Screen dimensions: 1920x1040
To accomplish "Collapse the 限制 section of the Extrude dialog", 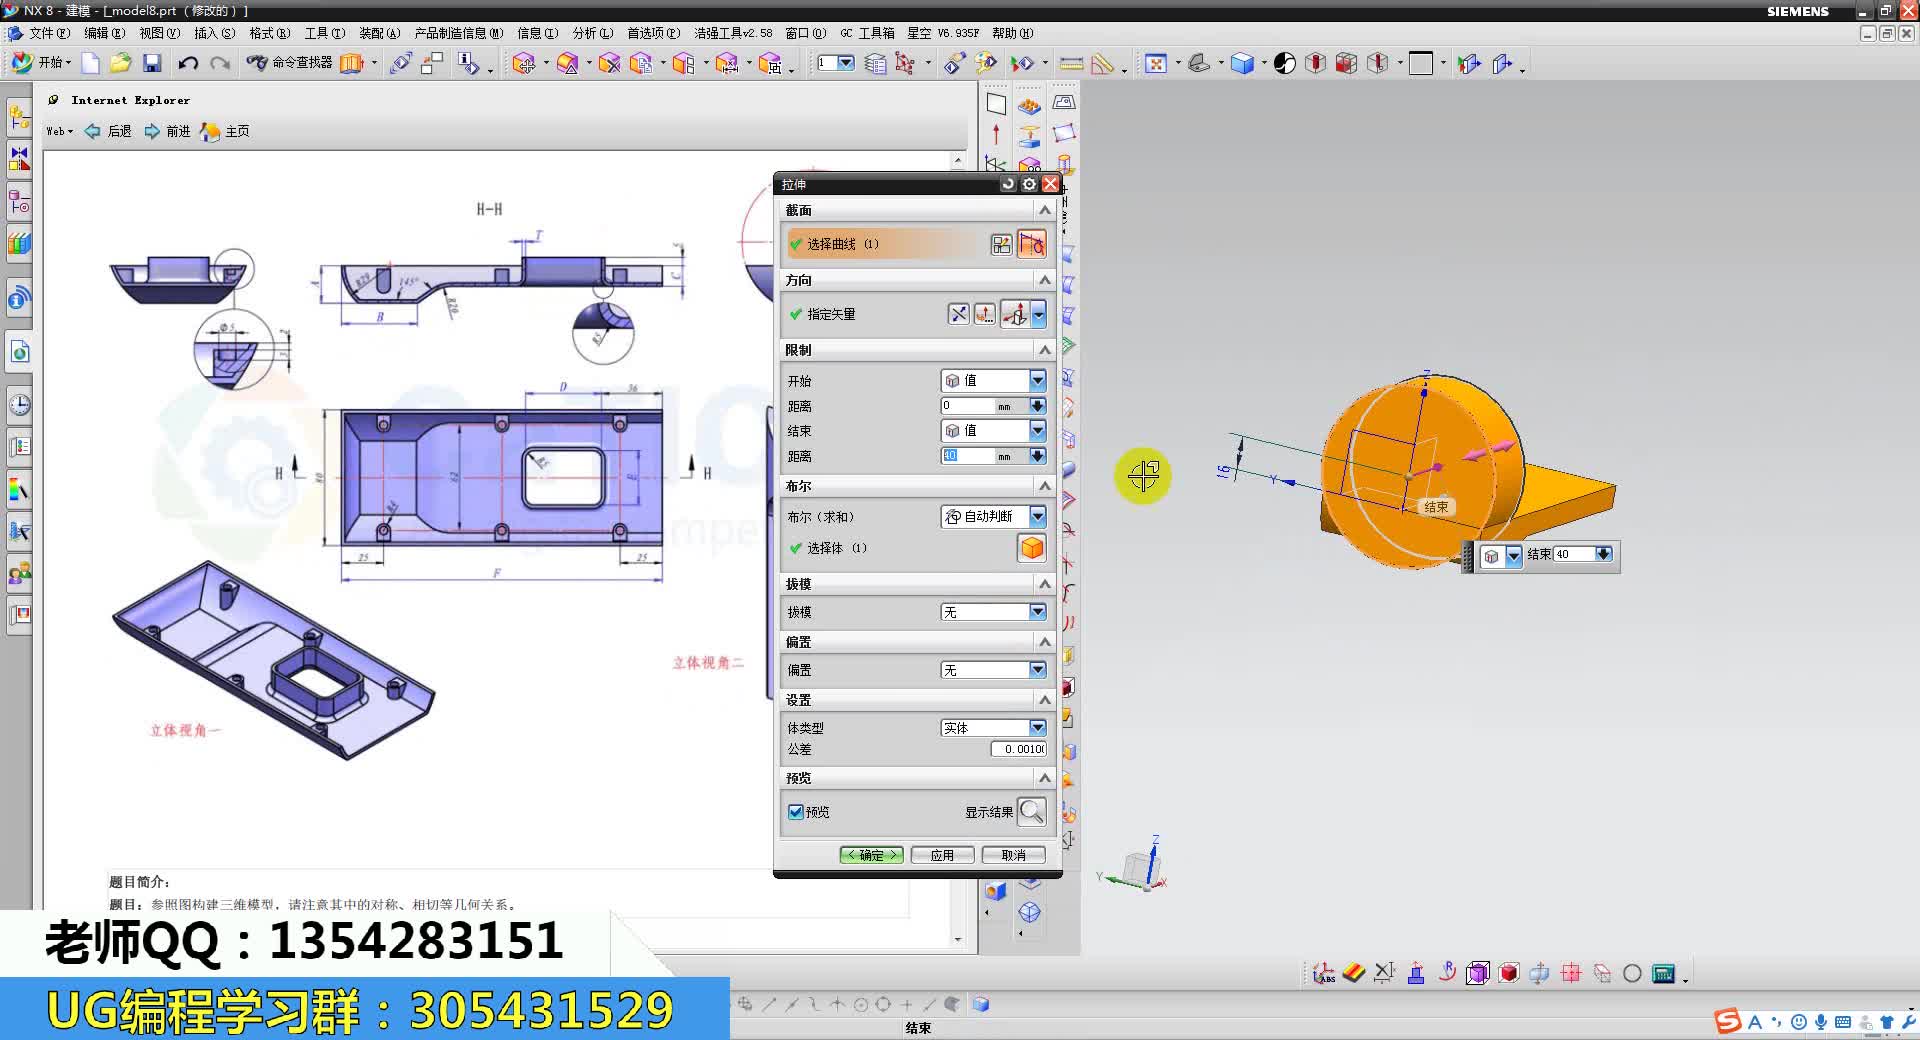I will [1044, 350].
